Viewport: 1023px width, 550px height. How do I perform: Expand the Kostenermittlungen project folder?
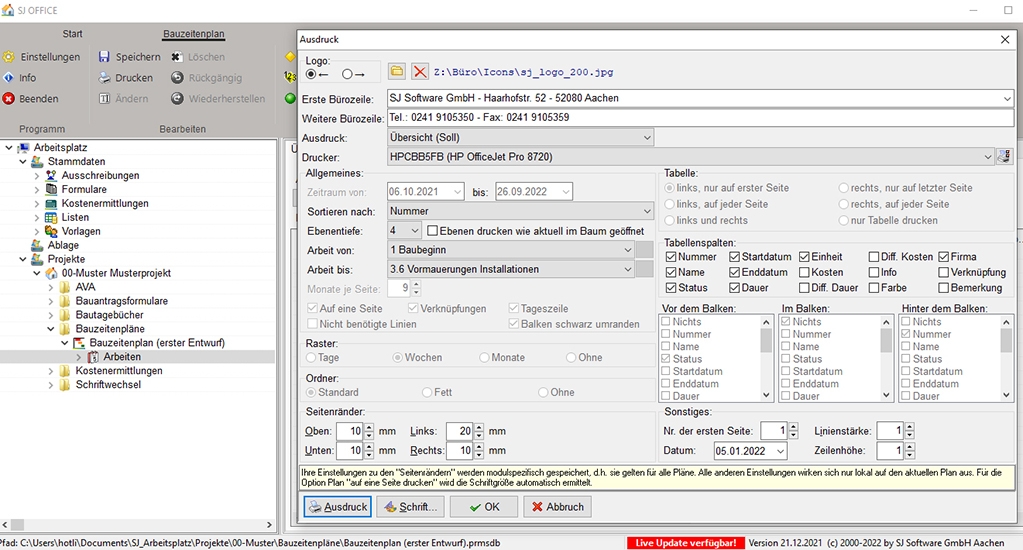(51, 371)
